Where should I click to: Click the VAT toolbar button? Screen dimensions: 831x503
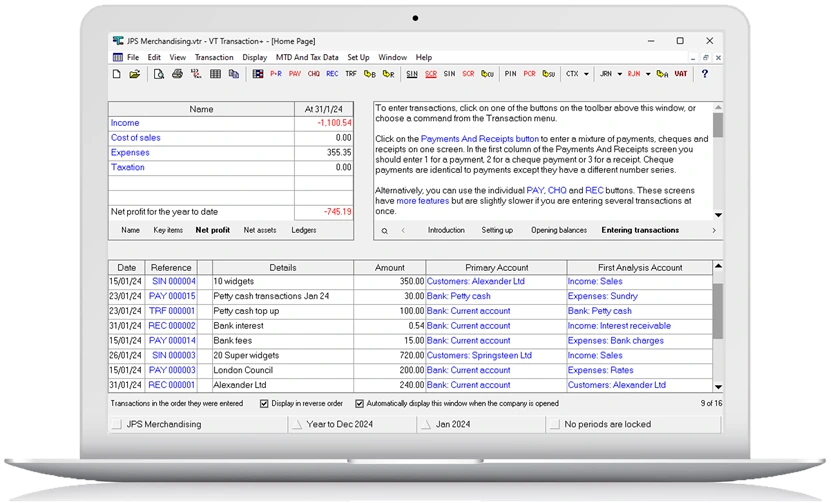[x=681, y=74]
